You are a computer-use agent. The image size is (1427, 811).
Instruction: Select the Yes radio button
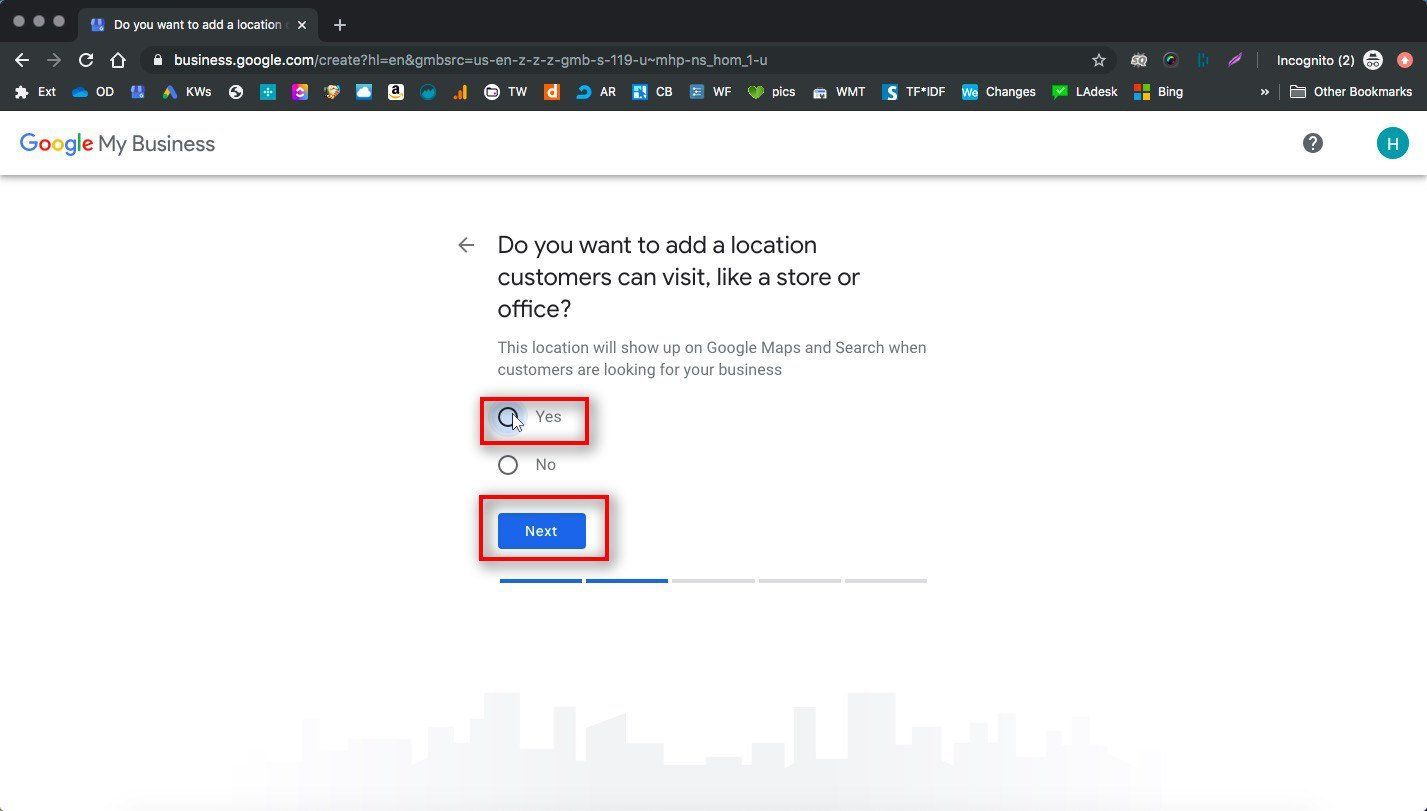click(x=508, y=417)
